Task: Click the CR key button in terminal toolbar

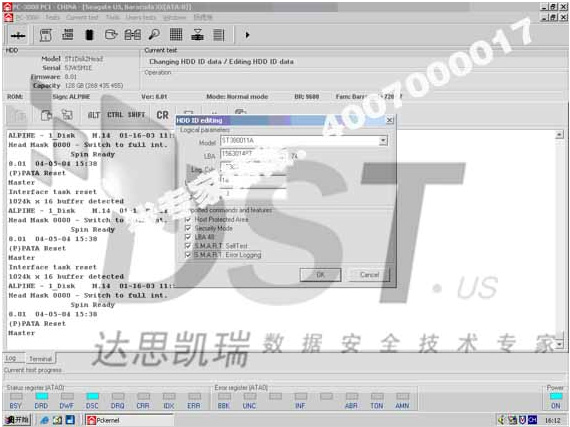Action: pyautogui.click(x=162, y=115)
